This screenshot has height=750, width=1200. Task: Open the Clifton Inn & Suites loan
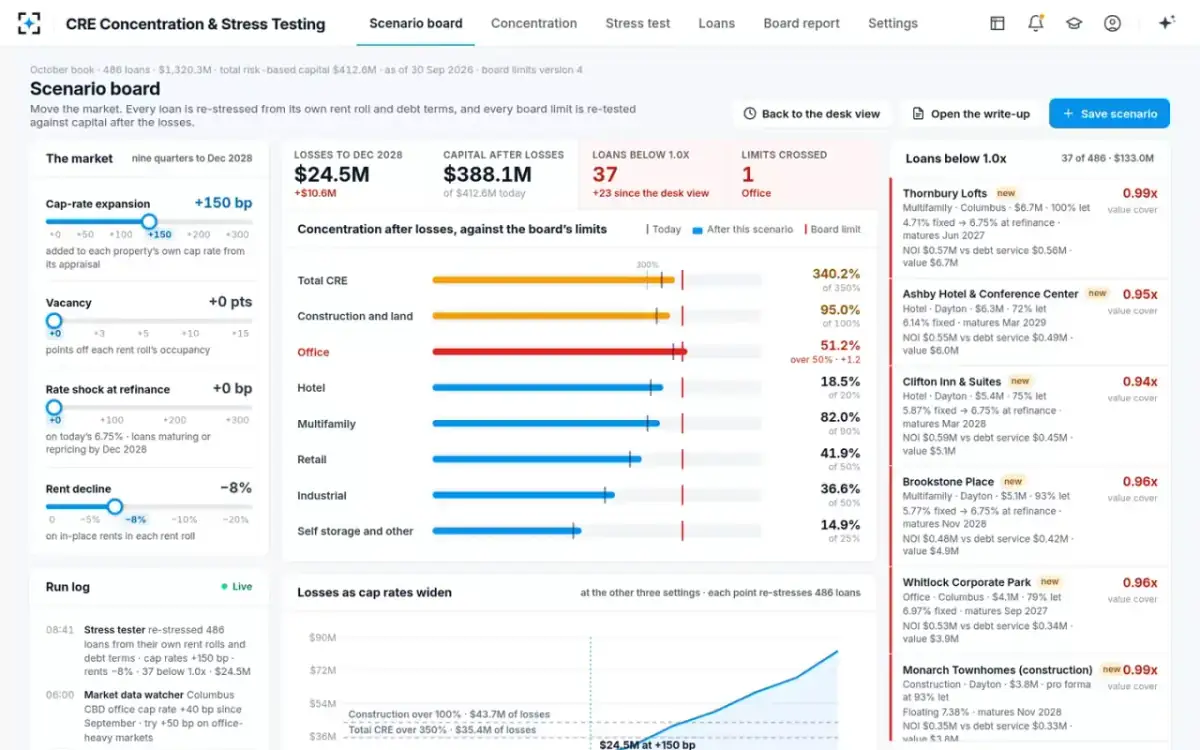point(1029,416)
